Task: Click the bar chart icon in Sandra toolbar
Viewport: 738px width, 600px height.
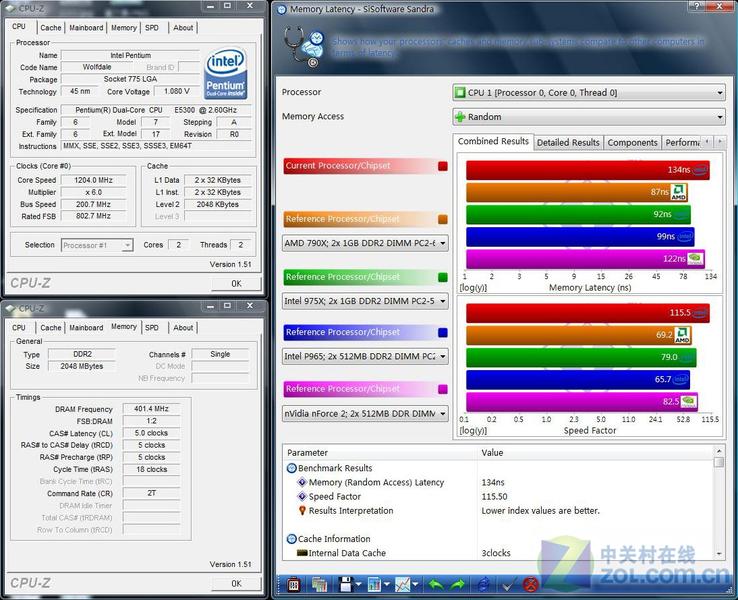Action: click(x=374, y=585)
